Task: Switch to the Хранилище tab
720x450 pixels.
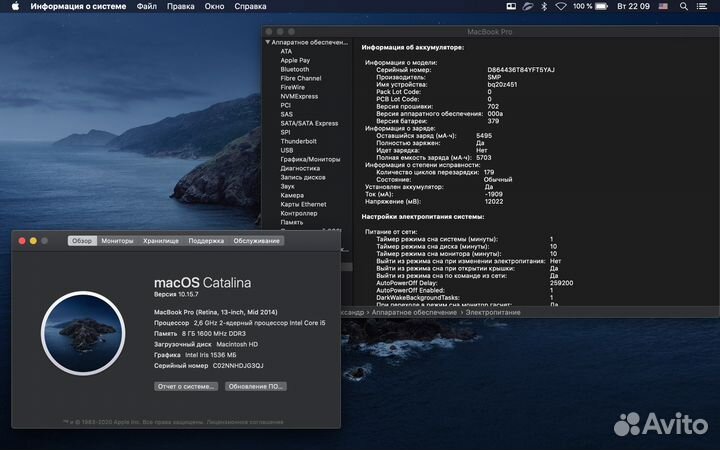Action: point(160,241)
